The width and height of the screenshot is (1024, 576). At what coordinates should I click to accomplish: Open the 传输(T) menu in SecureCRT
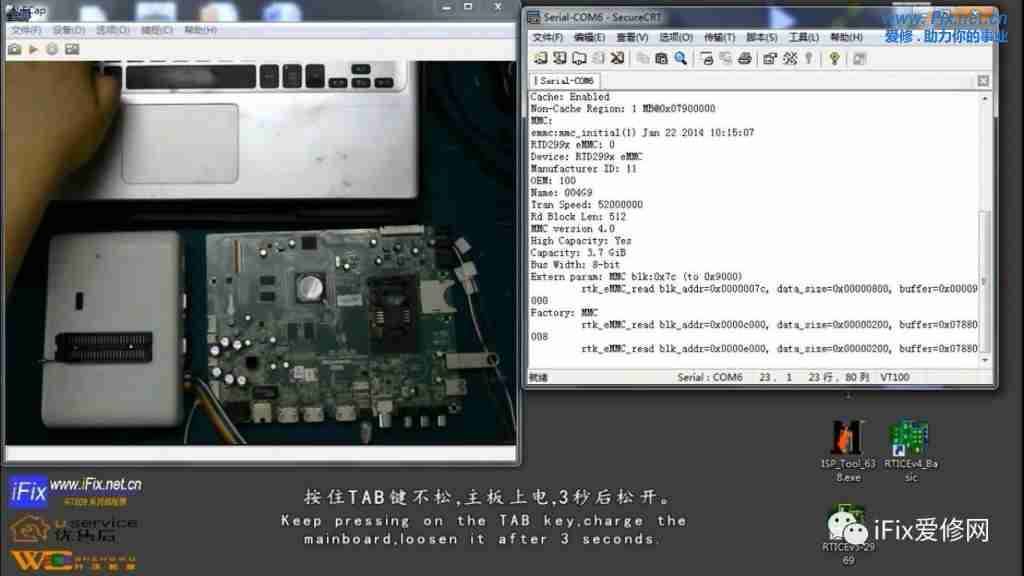coord(719,38)
